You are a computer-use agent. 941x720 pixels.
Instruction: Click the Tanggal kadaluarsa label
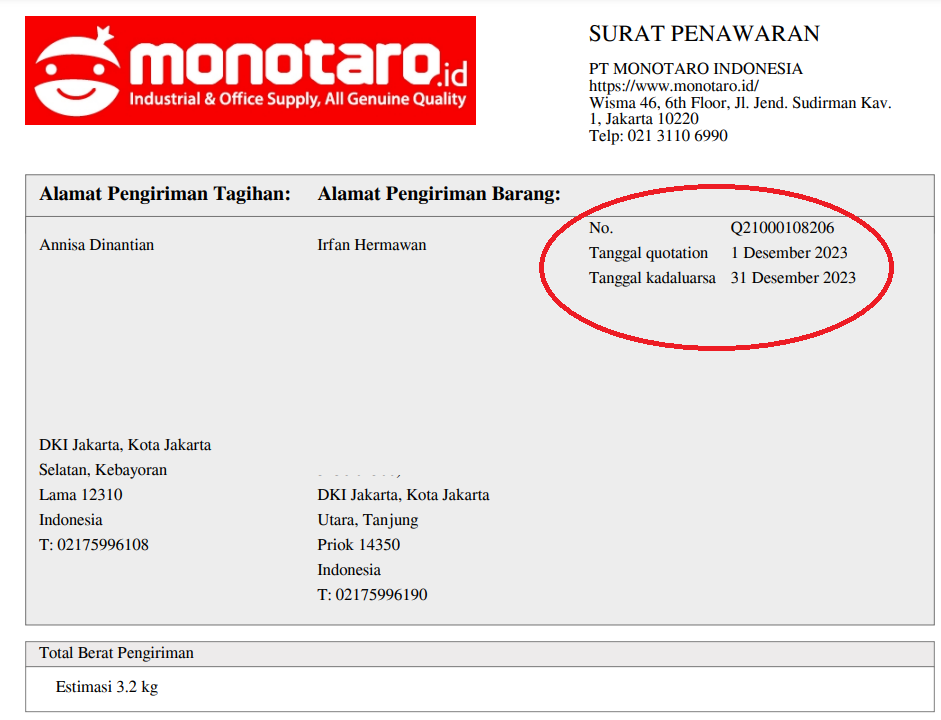click(652, 278)
